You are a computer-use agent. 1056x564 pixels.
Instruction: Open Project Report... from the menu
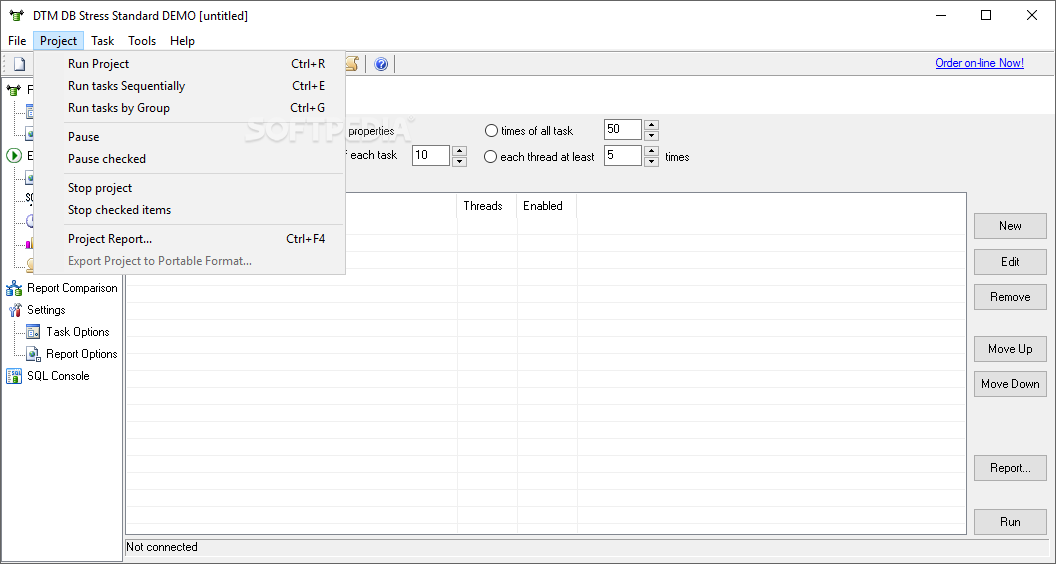coord(189,239)
